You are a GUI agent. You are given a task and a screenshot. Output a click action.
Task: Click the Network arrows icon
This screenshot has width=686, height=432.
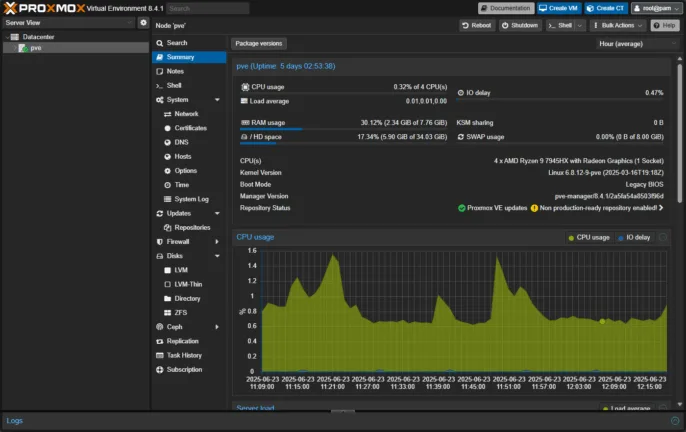(167, 114)
